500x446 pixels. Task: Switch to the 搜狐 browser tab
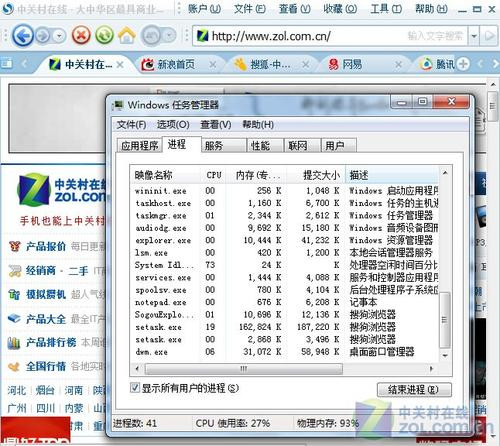coord(267,64)
